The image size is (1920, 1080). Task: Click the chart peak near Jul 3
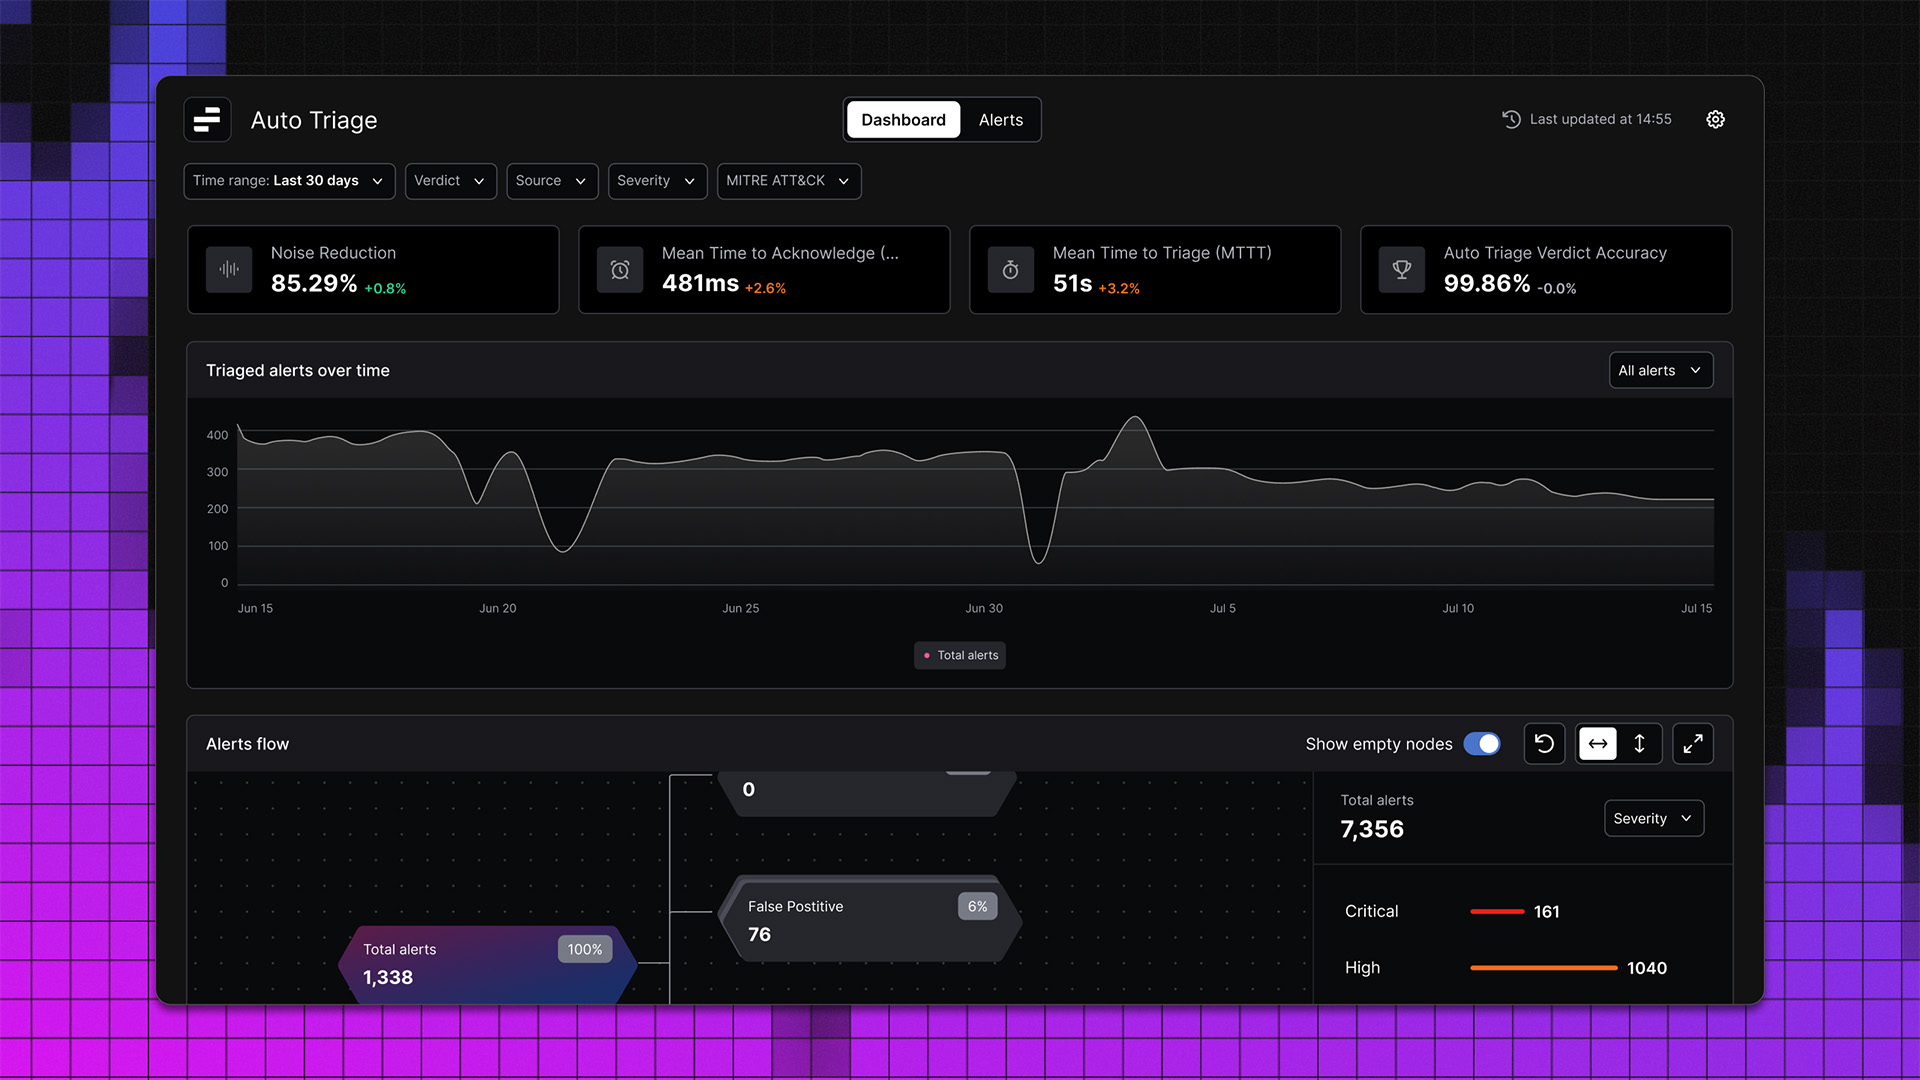tap(1135, 418)
